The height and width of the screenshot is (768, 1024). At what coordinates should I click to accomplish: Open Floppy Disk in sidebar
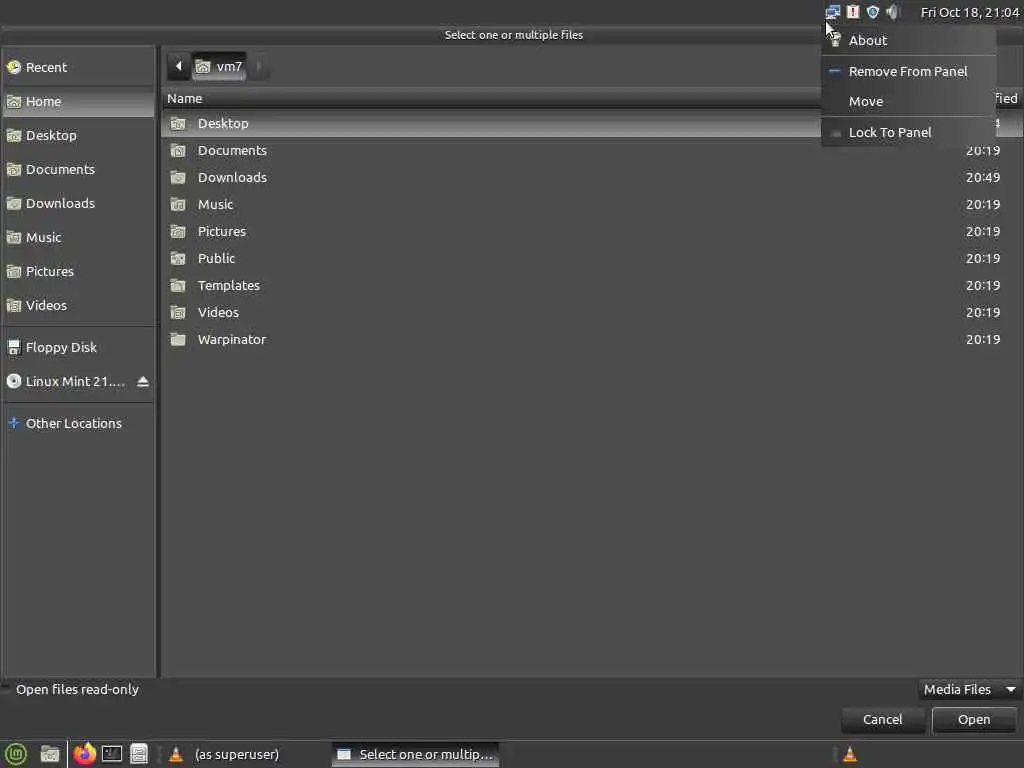tap(78, 347)
